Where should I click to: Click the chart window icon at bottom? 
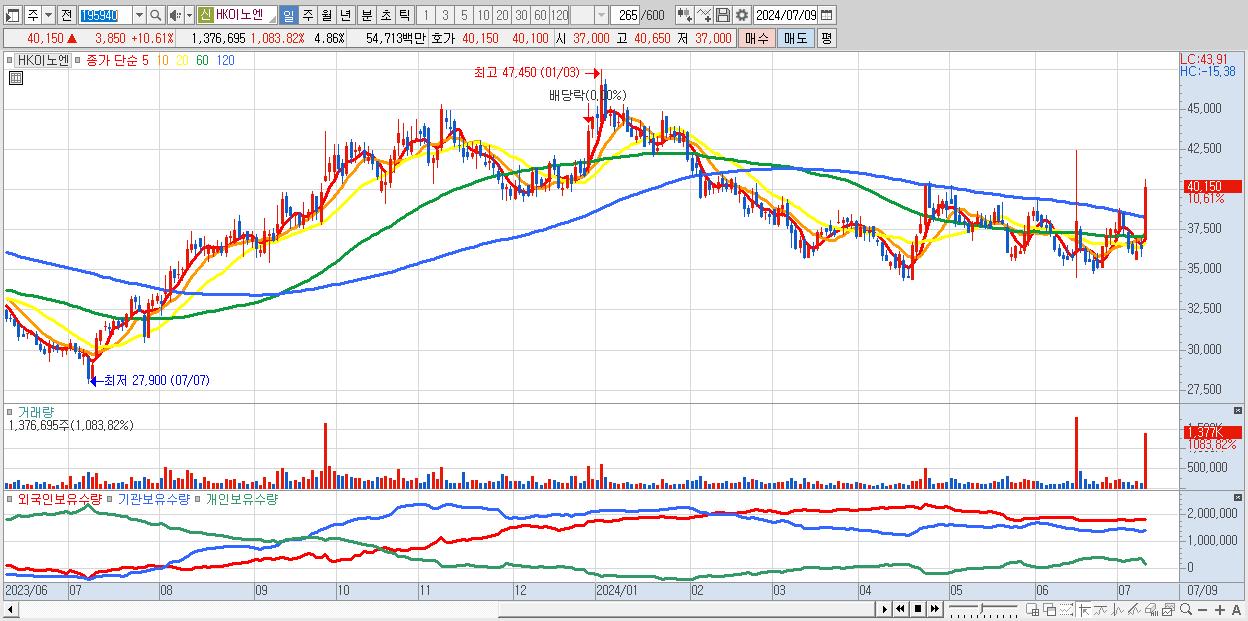pyautogui.click(x=1168, y=610)
